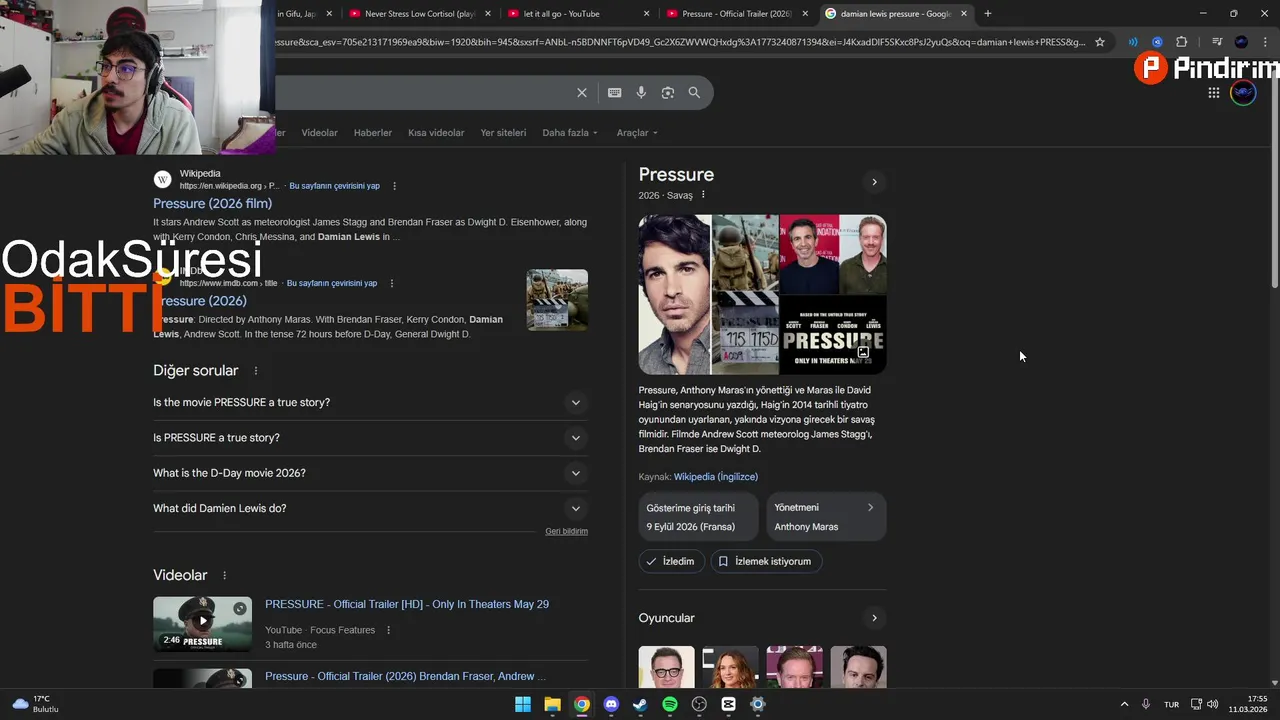Bookmark this page with the star
The image size is (1280, 720).
(x=1100, y=42)
